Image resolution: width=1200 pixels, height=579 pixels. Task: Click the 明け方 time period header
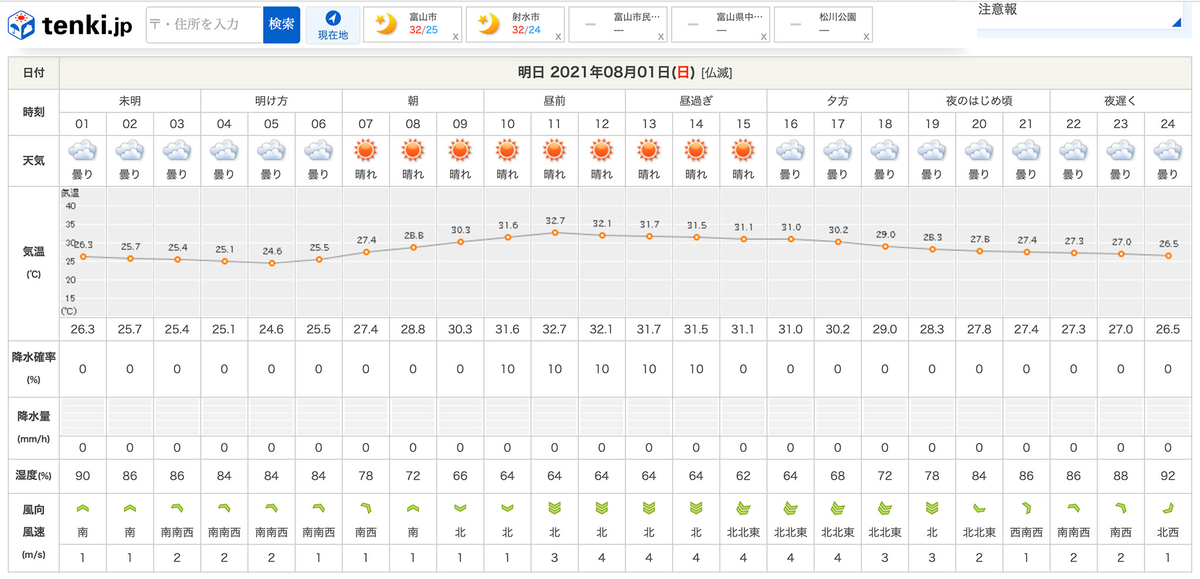[271, 101]
